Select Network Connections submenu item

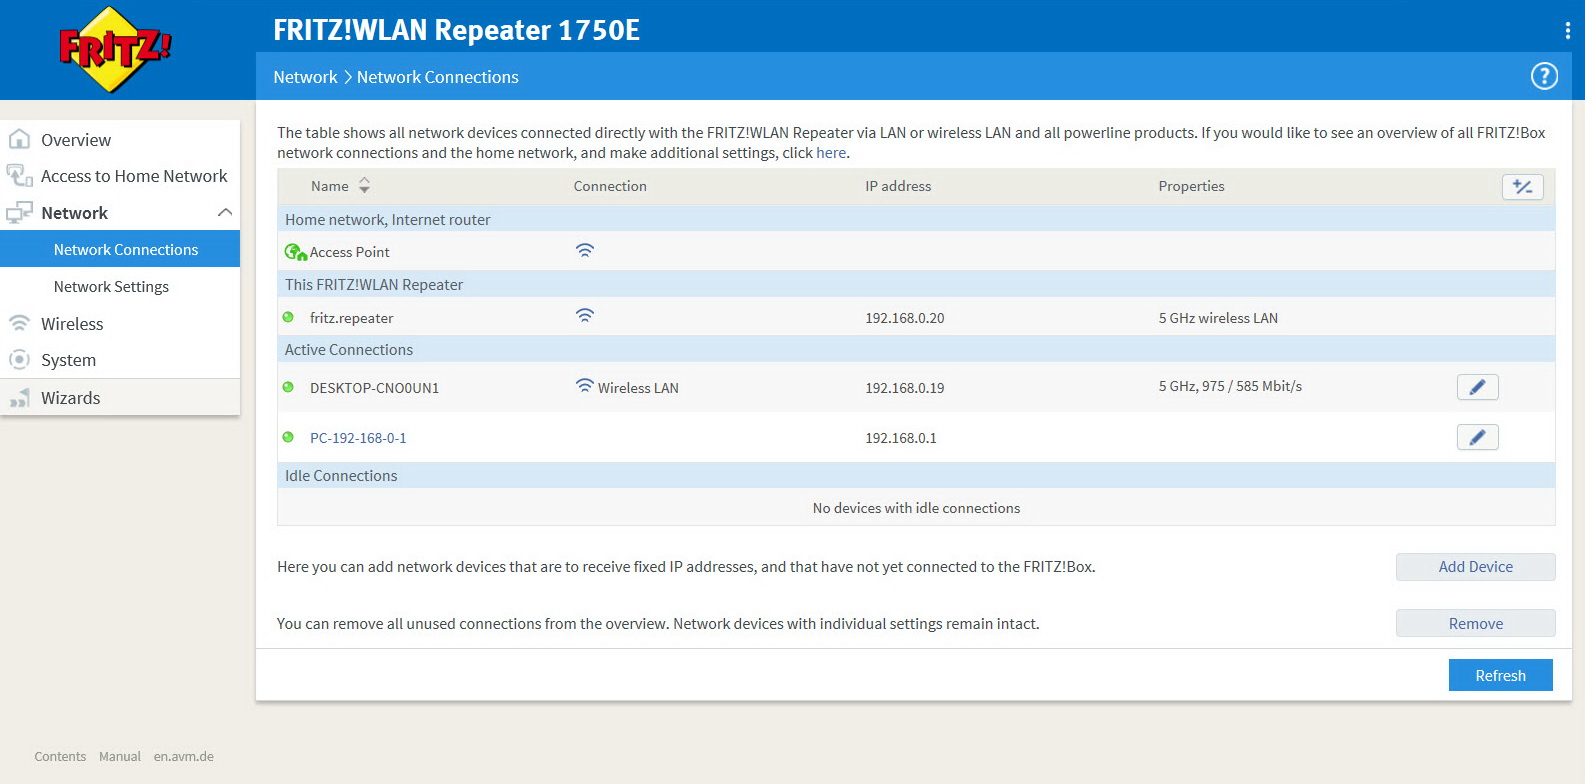(120, 249)
